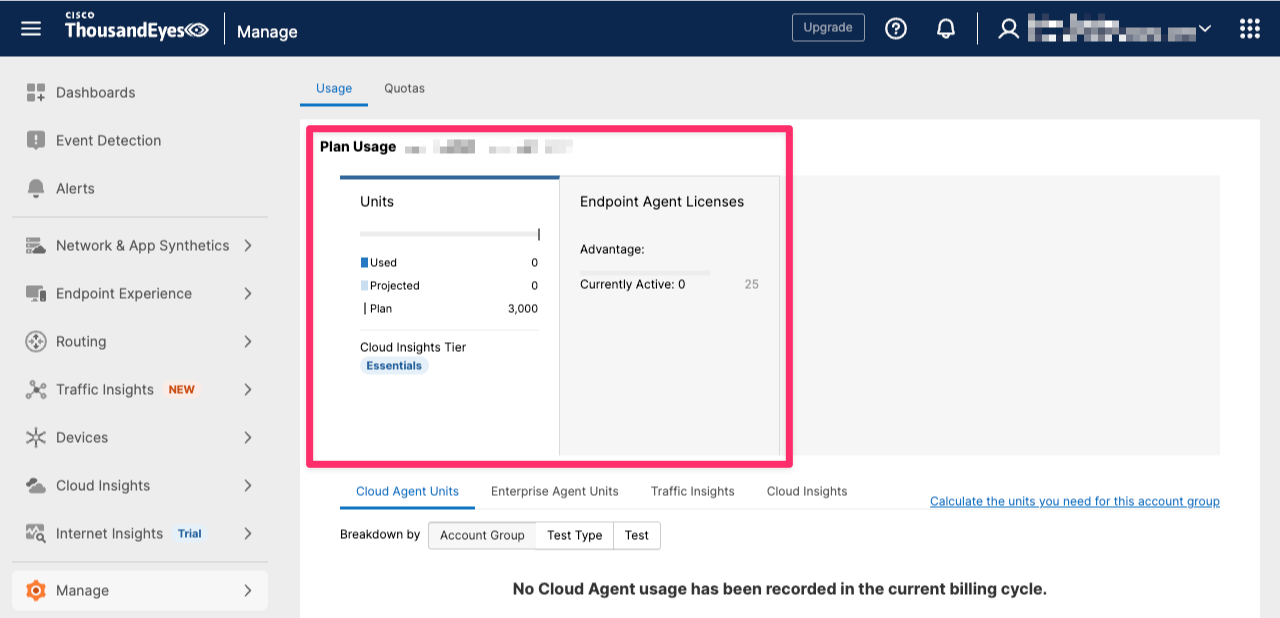Expand Endpoint Experience submenu chevron
Screen dimensions: 1280x618
click(248, 294)
